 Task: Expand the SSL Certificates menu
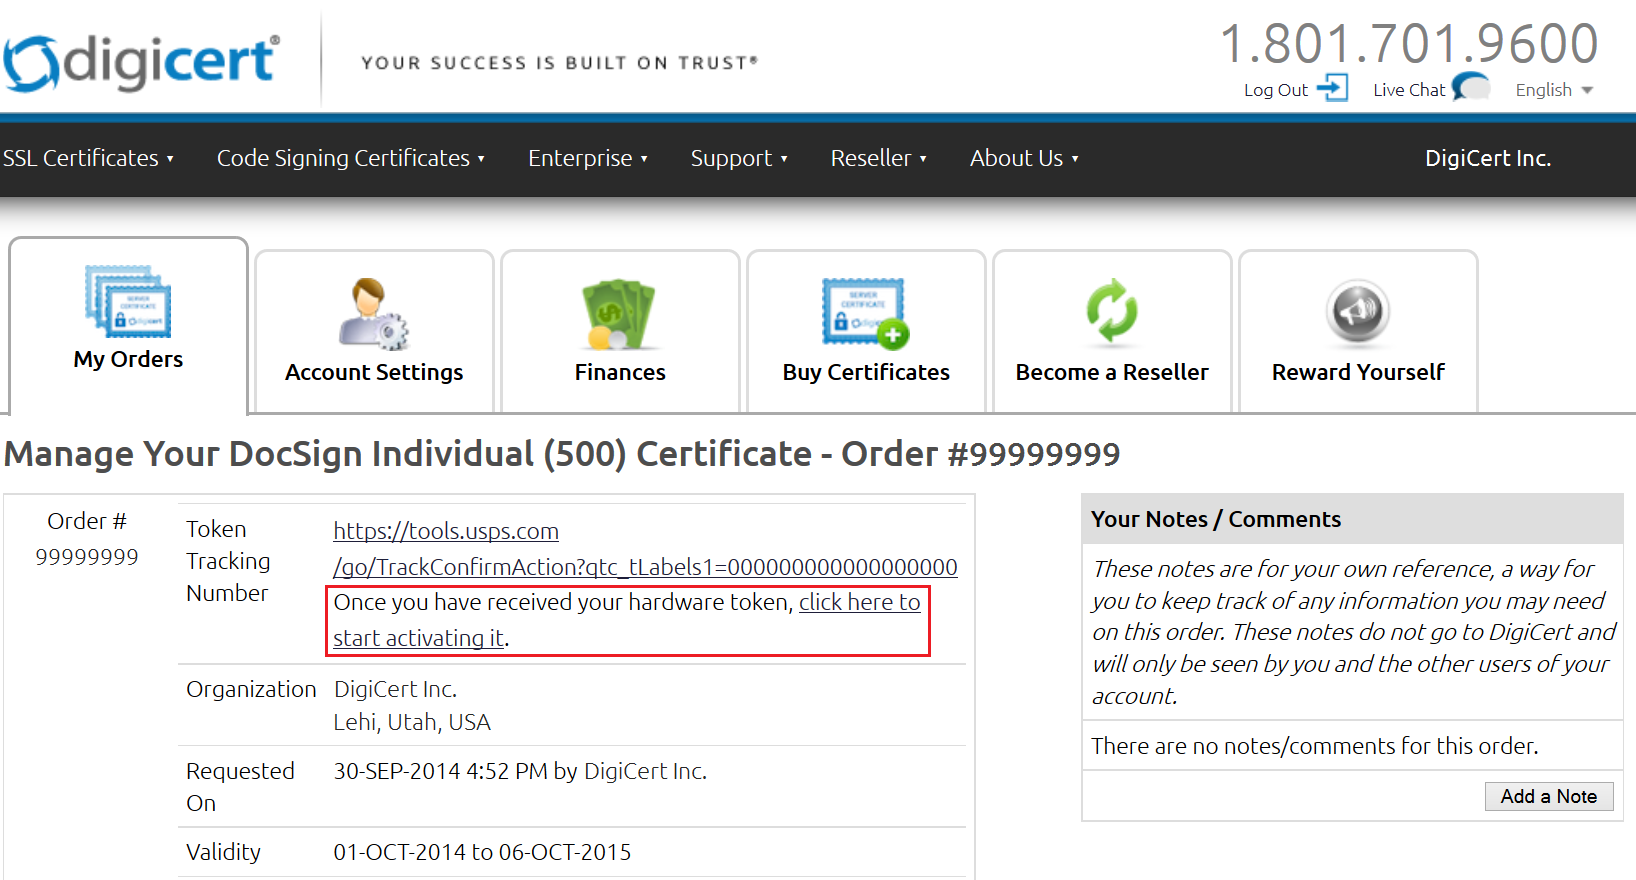pos(88,158)
